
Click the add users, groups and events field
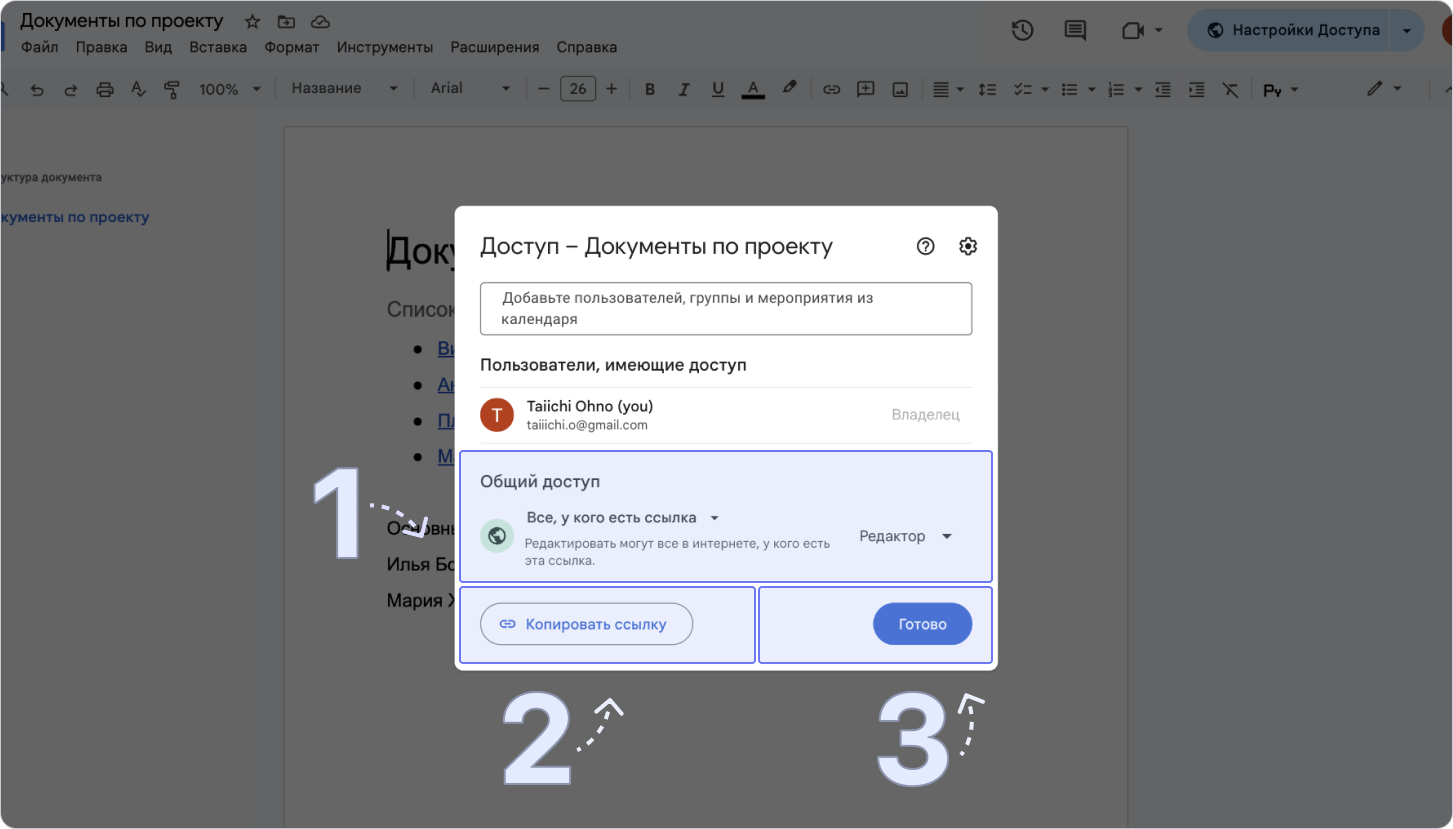725,308
